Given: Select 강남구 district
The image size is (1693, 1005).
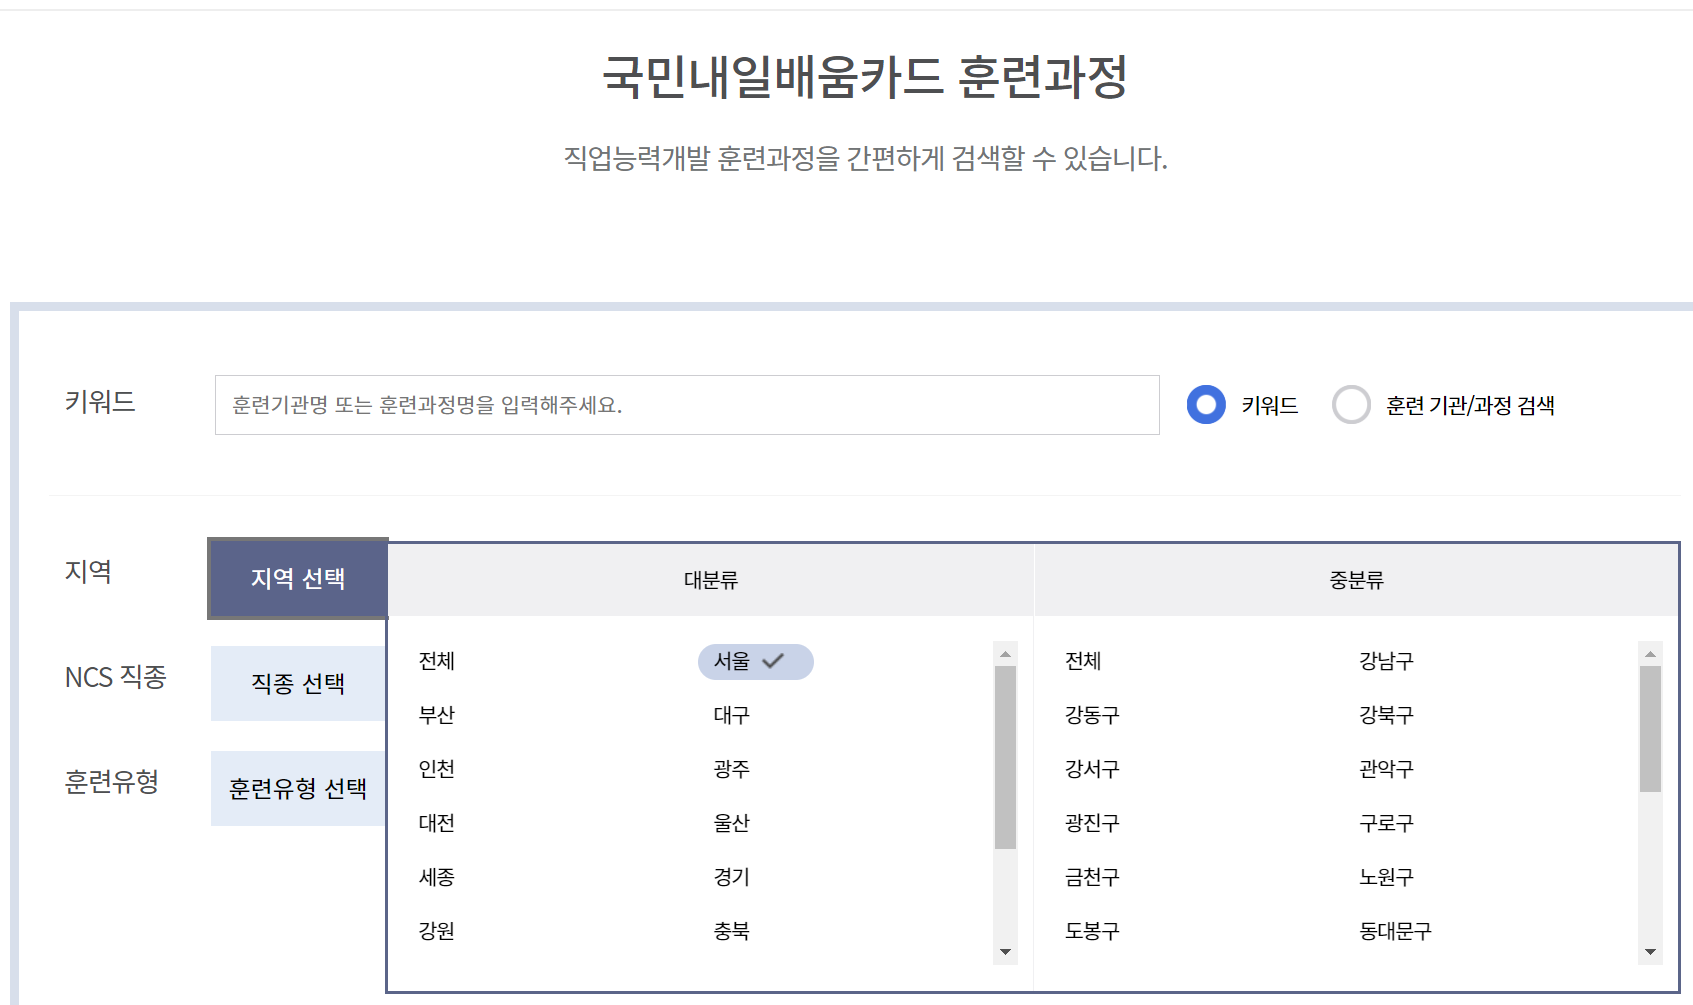Looking at the screenshot, I should click(1386, 661).
